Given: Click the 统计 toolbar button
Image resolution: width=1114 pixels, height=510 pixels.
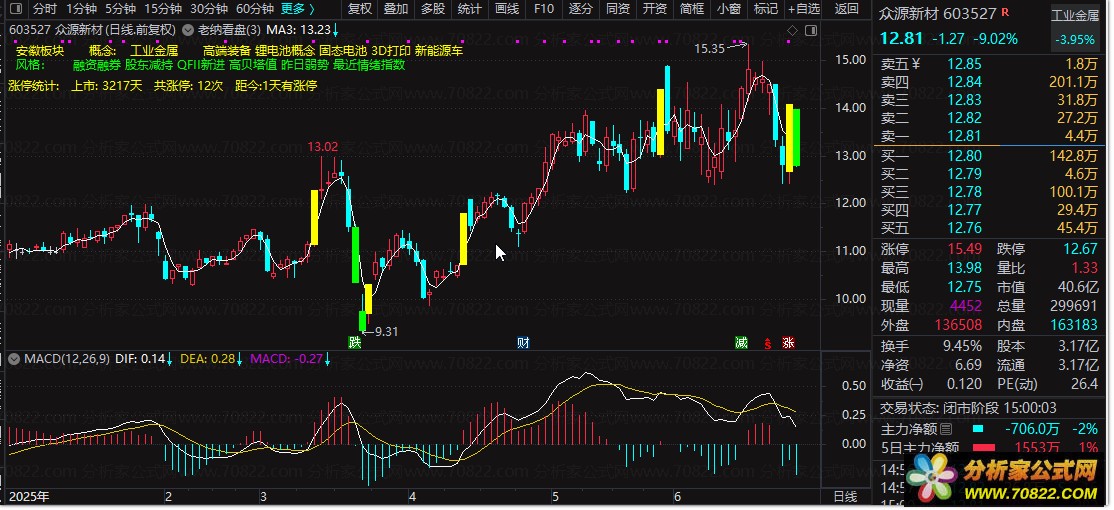Looking at the screenshot, I should [x=470, y=9].
